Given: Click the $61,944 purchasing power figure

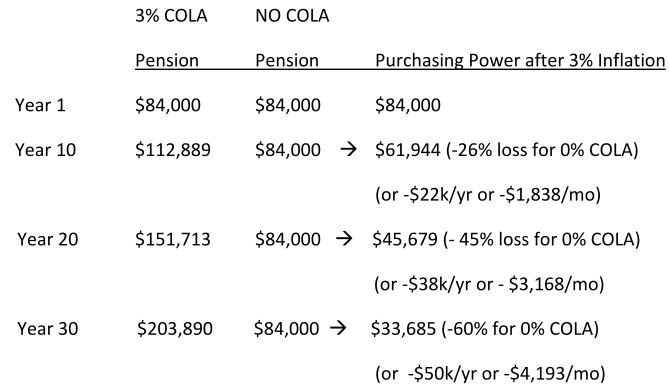Looking at the screenshot, I should [407, 150].
